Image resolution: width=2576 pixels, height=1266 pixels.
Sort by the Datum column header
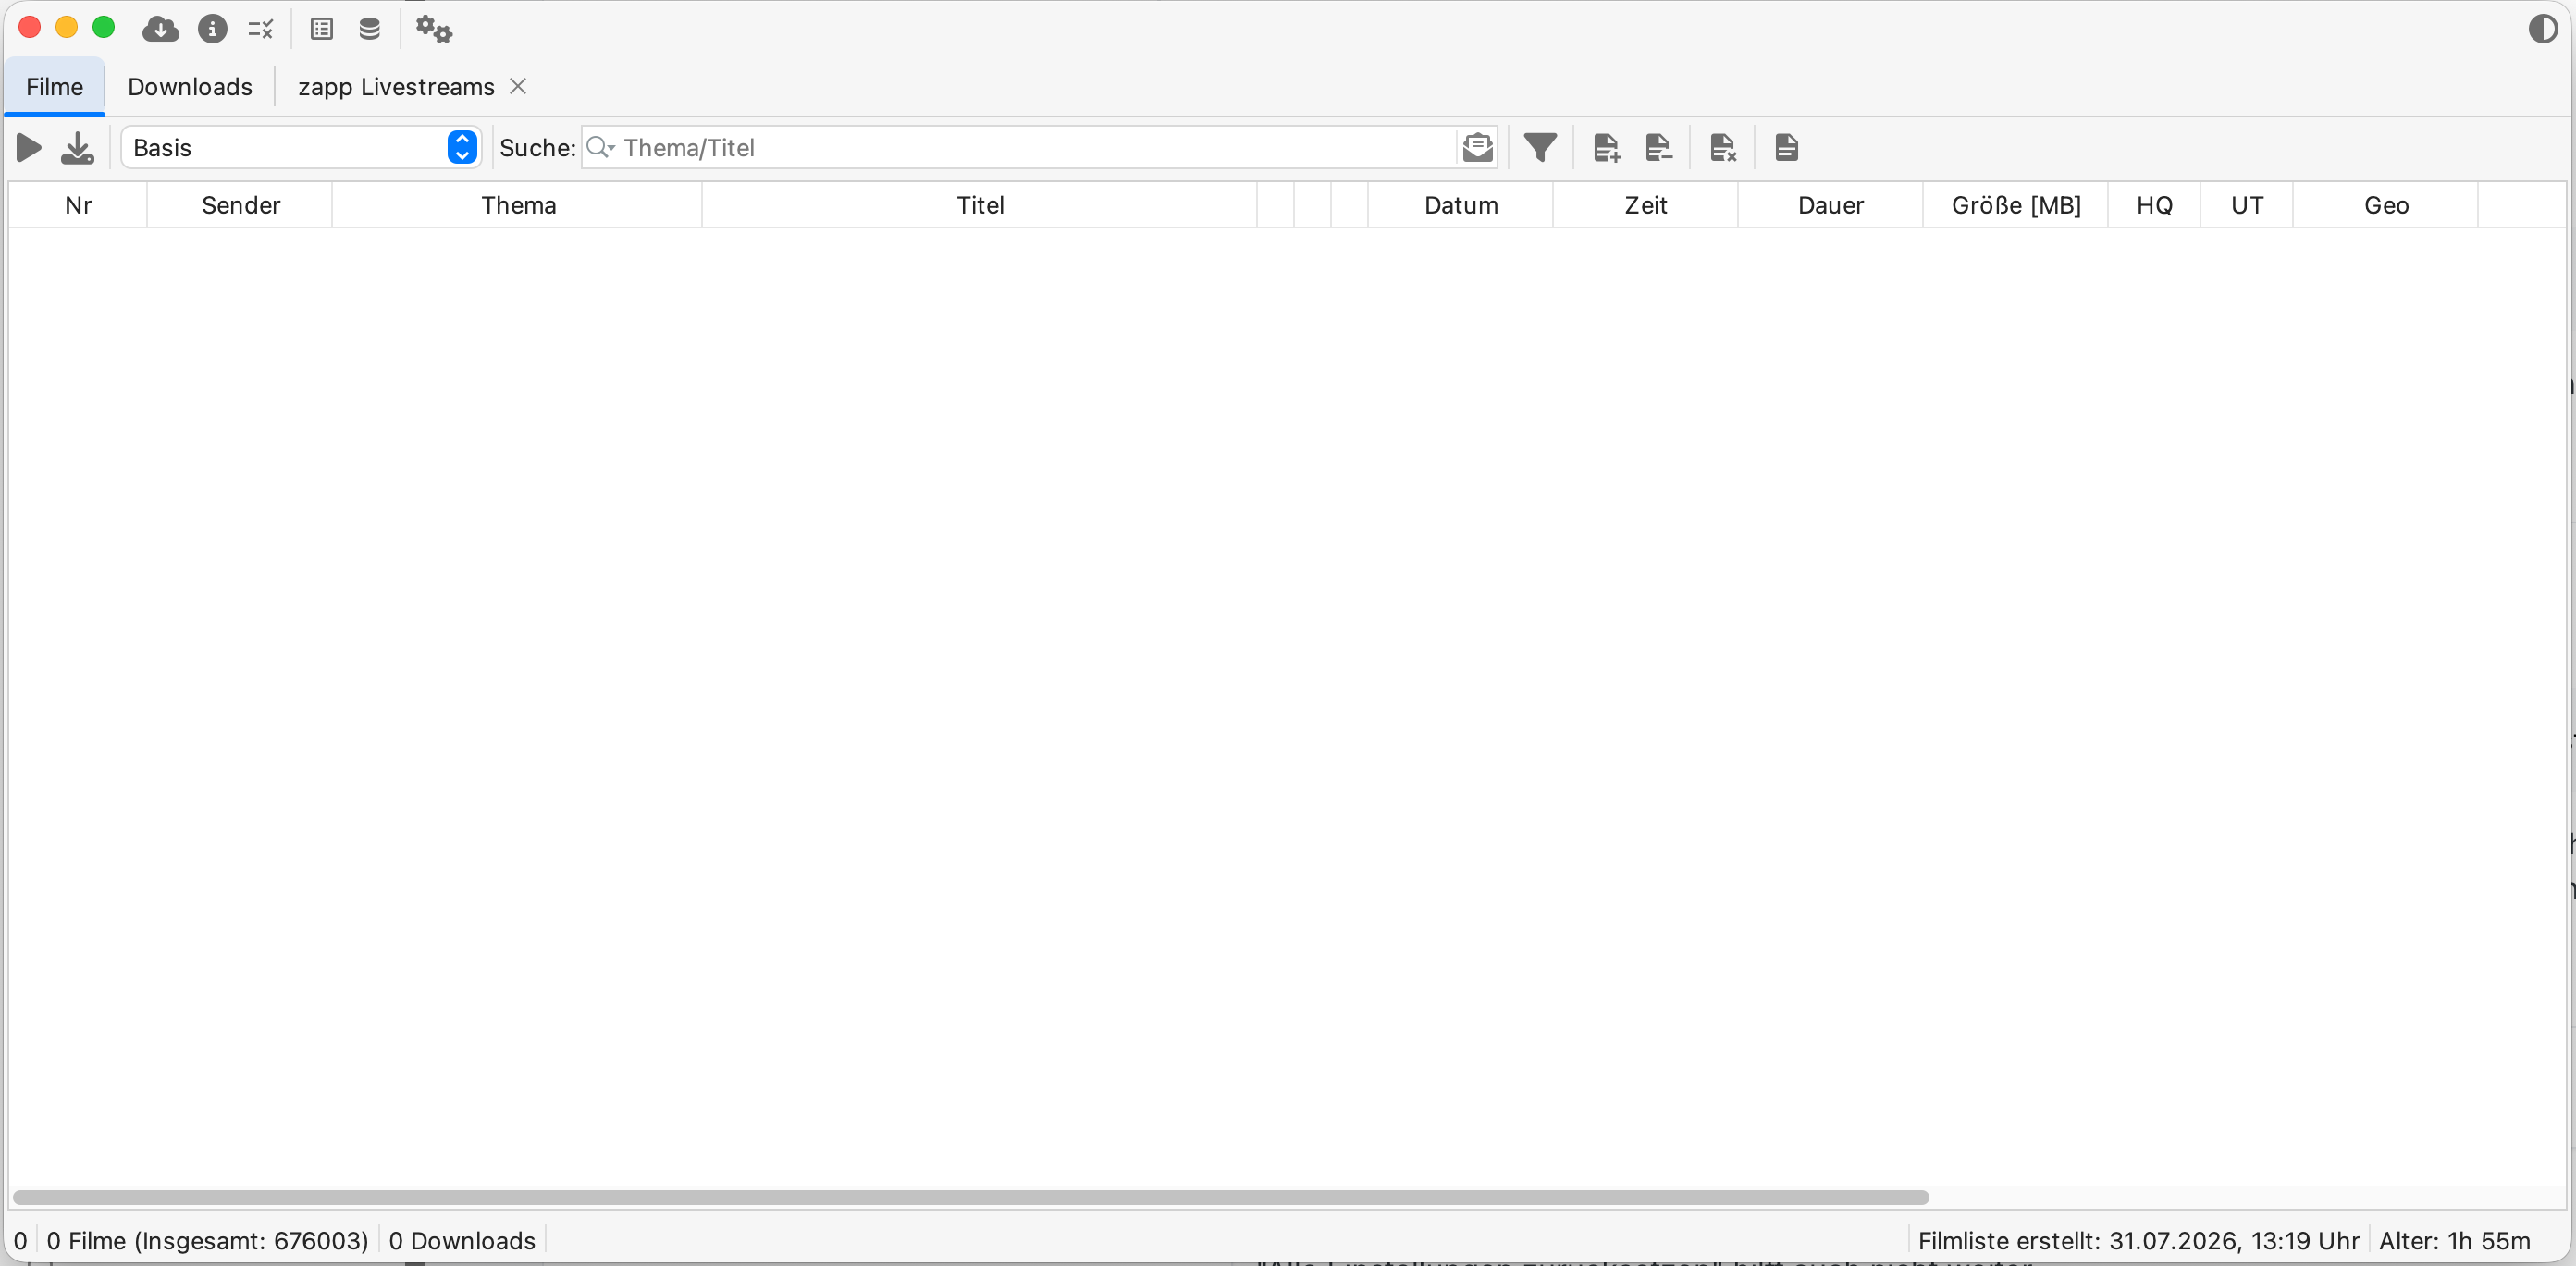pyautogui.click(x=1461, y=205)
